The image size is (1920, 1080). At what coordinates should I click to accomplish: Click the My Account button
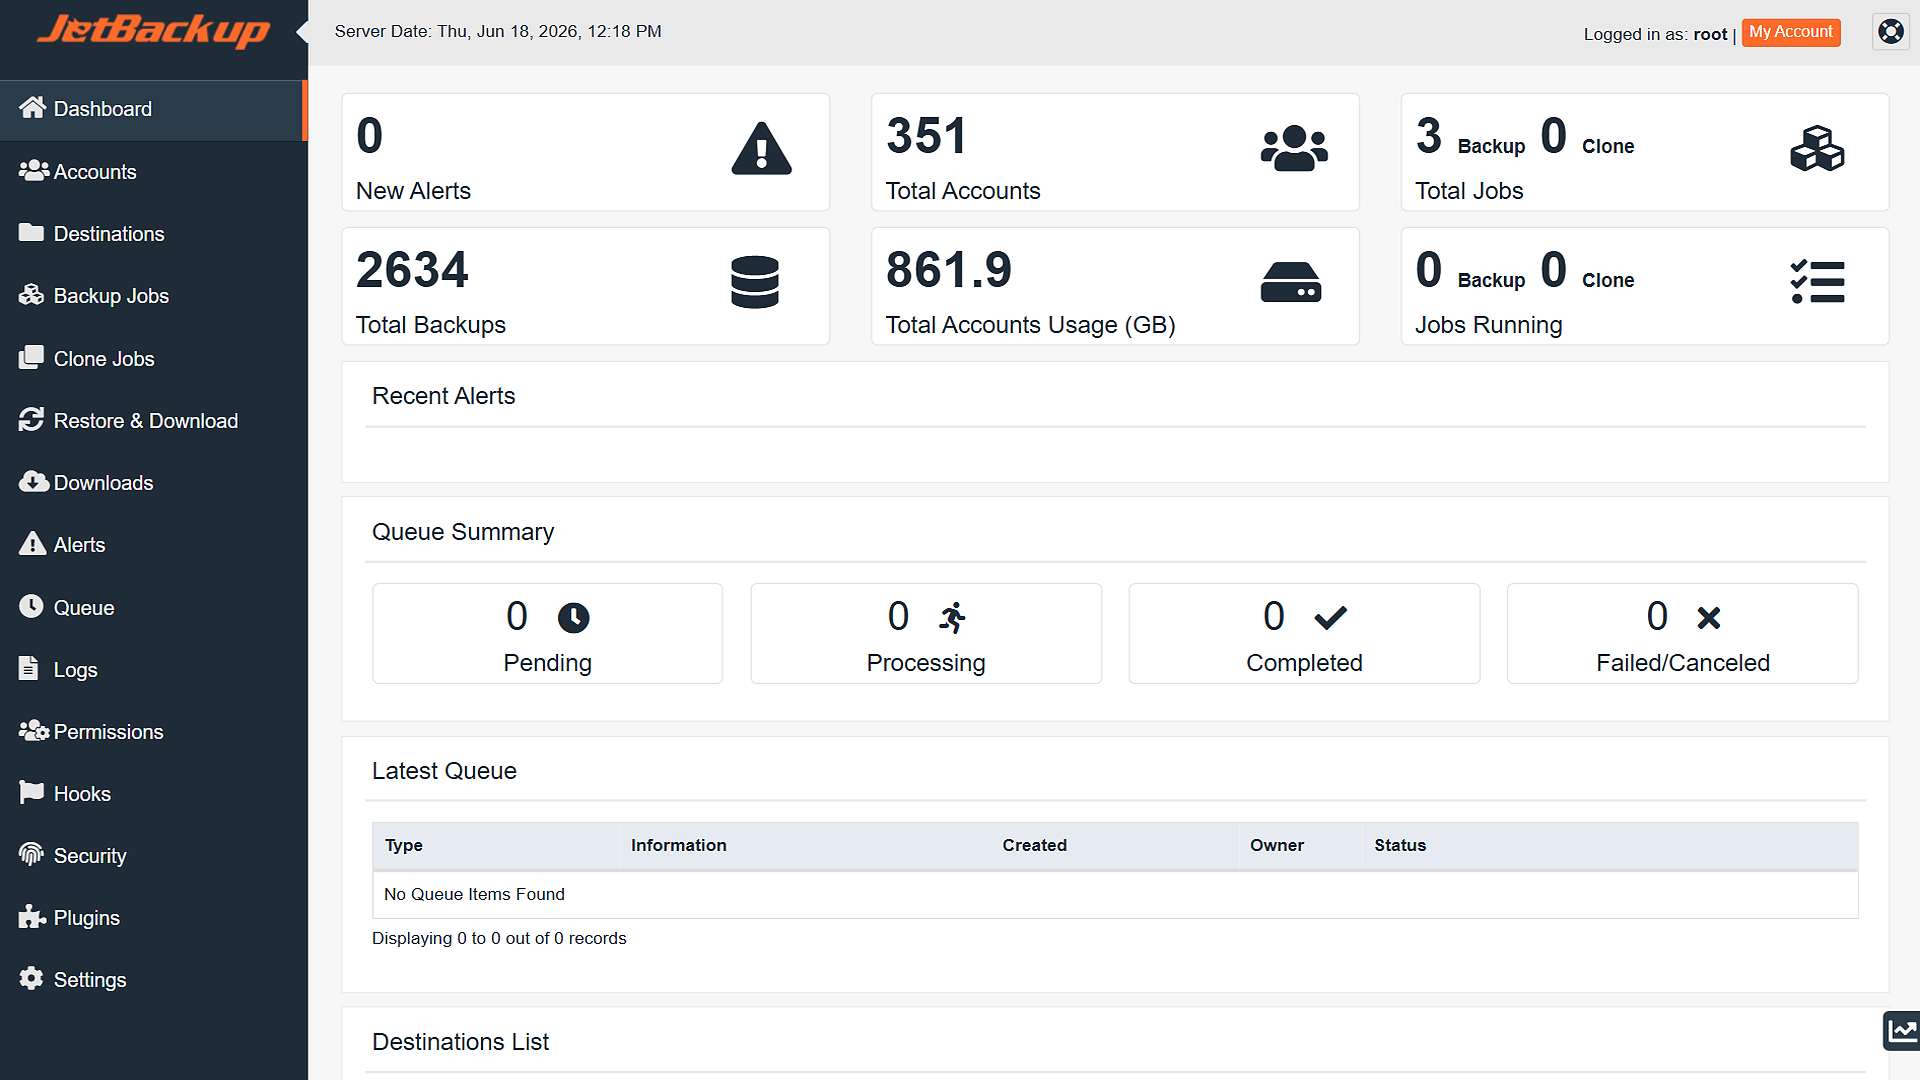pos(1791,32)
